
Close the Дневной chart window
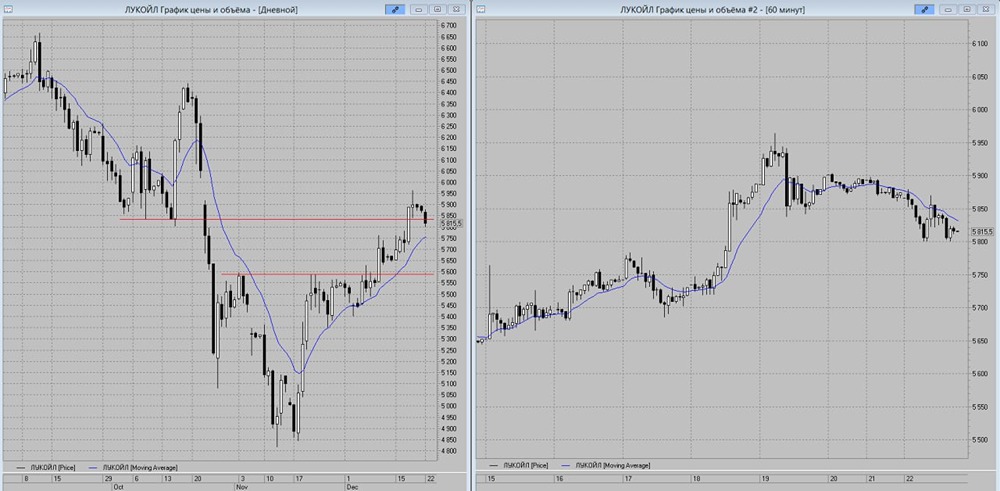(456, 9)
